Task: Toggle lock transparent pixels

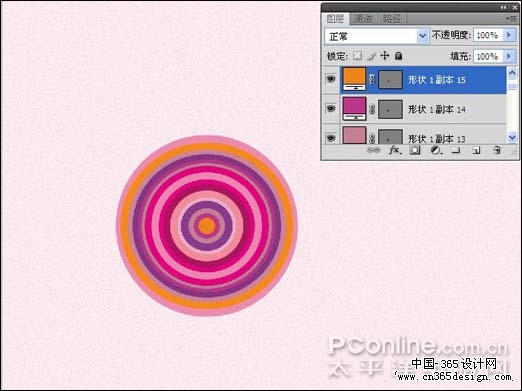Action: click(x=357, y=56)
